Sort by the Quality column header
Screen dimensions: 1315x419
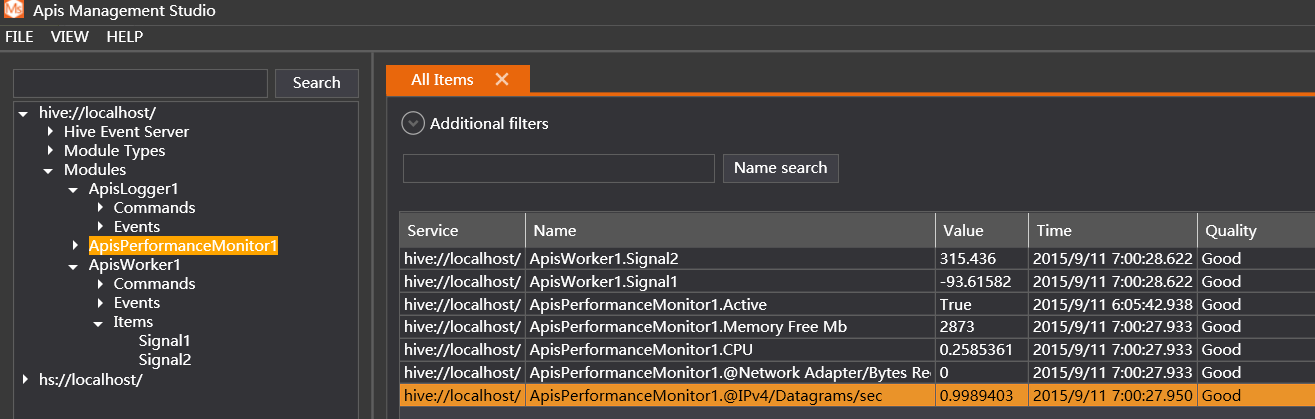pyautogui.click(x=1230, y=231)
